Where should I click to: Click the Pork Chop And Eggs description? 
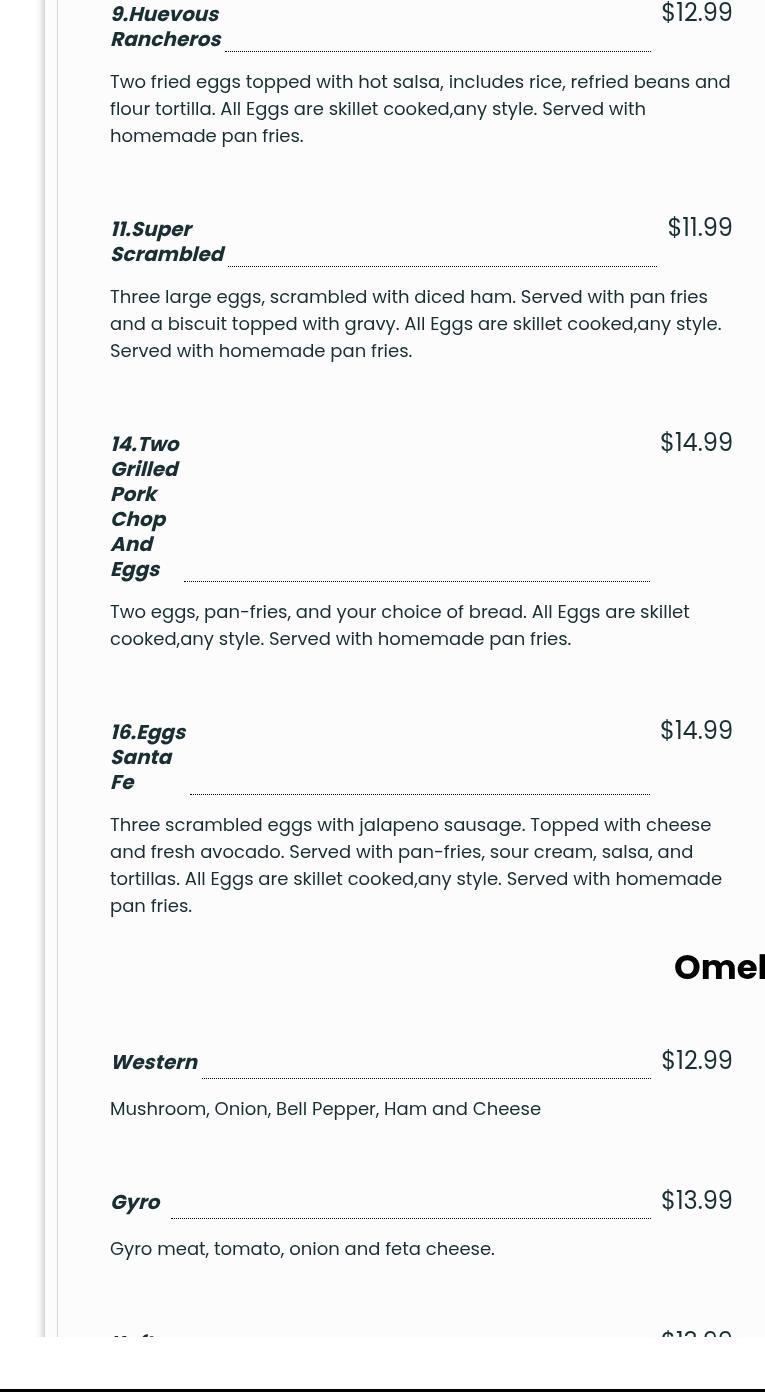click(x=399, y=625)
